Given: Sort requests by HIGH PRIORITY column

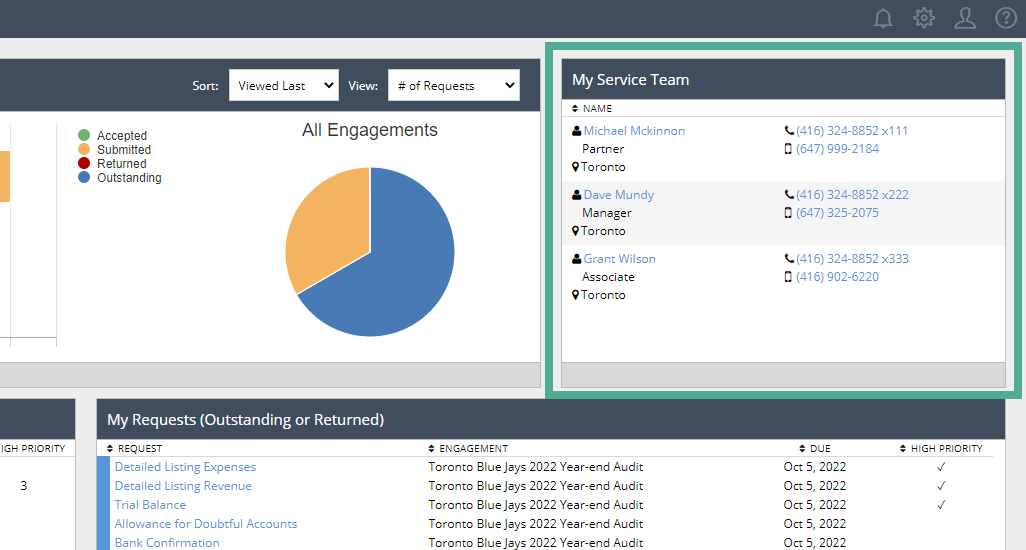Looking at the screenshot, I should tap(945, 448).
